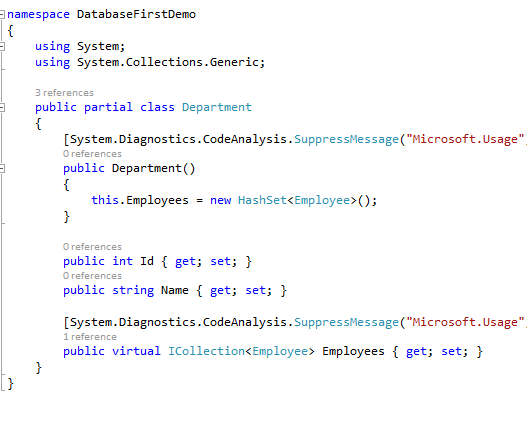The height and width of the screenshot is (435, 527).
Task: Click the Id property identifier
Action: point(147,261)
